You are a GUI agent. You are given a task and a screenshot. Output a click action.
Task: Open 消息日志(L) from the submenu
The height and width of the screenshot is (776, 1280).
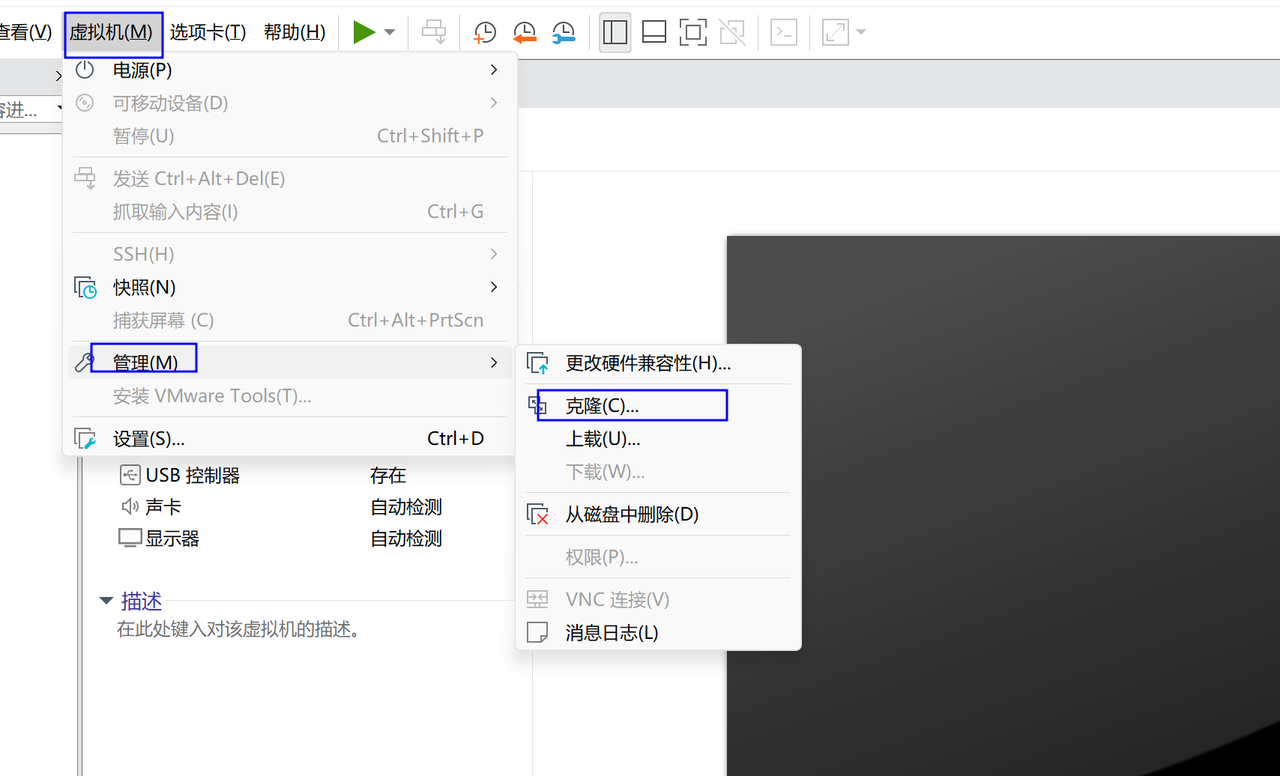coord(658,633)
